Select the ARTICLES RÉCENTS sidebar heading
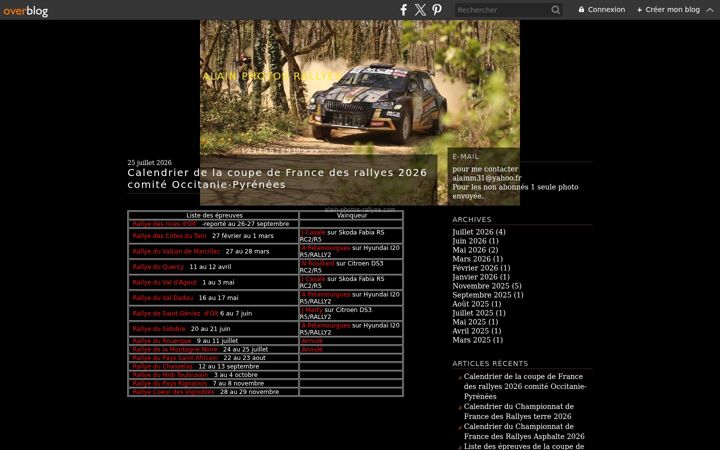The height and width of the screenshot is (450, 720). pyautogui.click(x=490, y=363)
